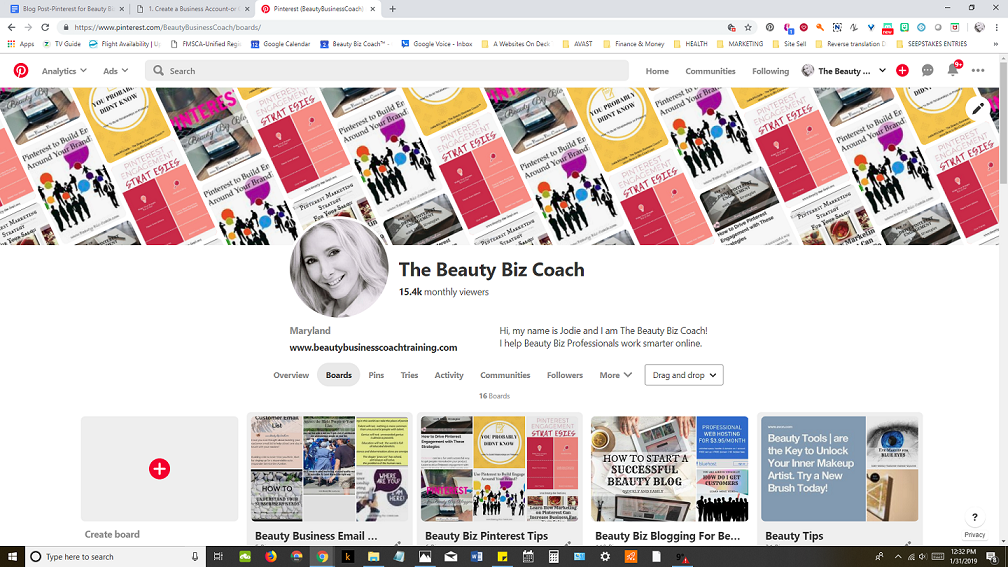Click the Windows Type here to search box

point(116,557)
